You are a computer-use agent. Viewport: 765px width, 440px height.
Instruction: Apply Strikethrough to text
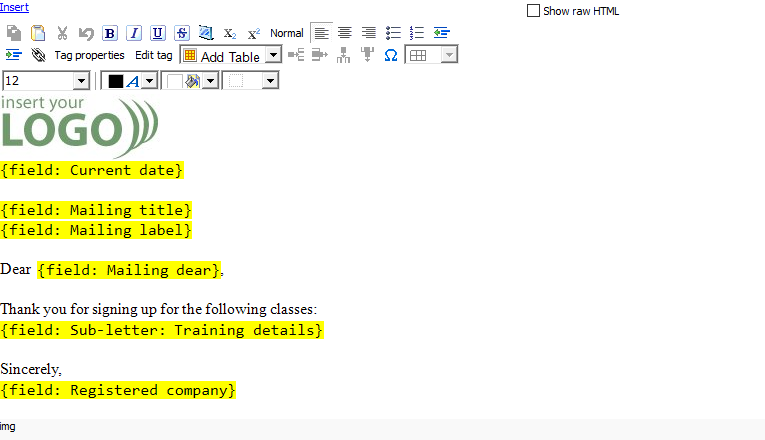(182, 33)
